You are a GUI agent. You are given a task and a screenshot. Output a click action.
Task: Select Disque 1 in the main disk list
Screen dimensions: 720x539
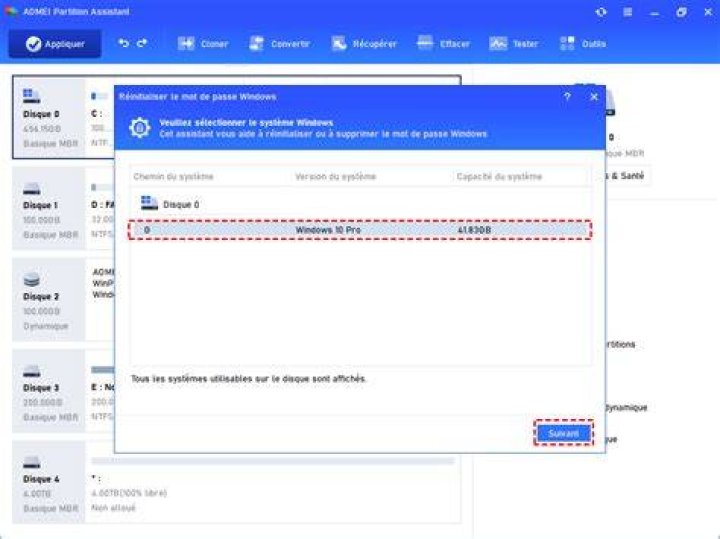[x=50, y=208]
